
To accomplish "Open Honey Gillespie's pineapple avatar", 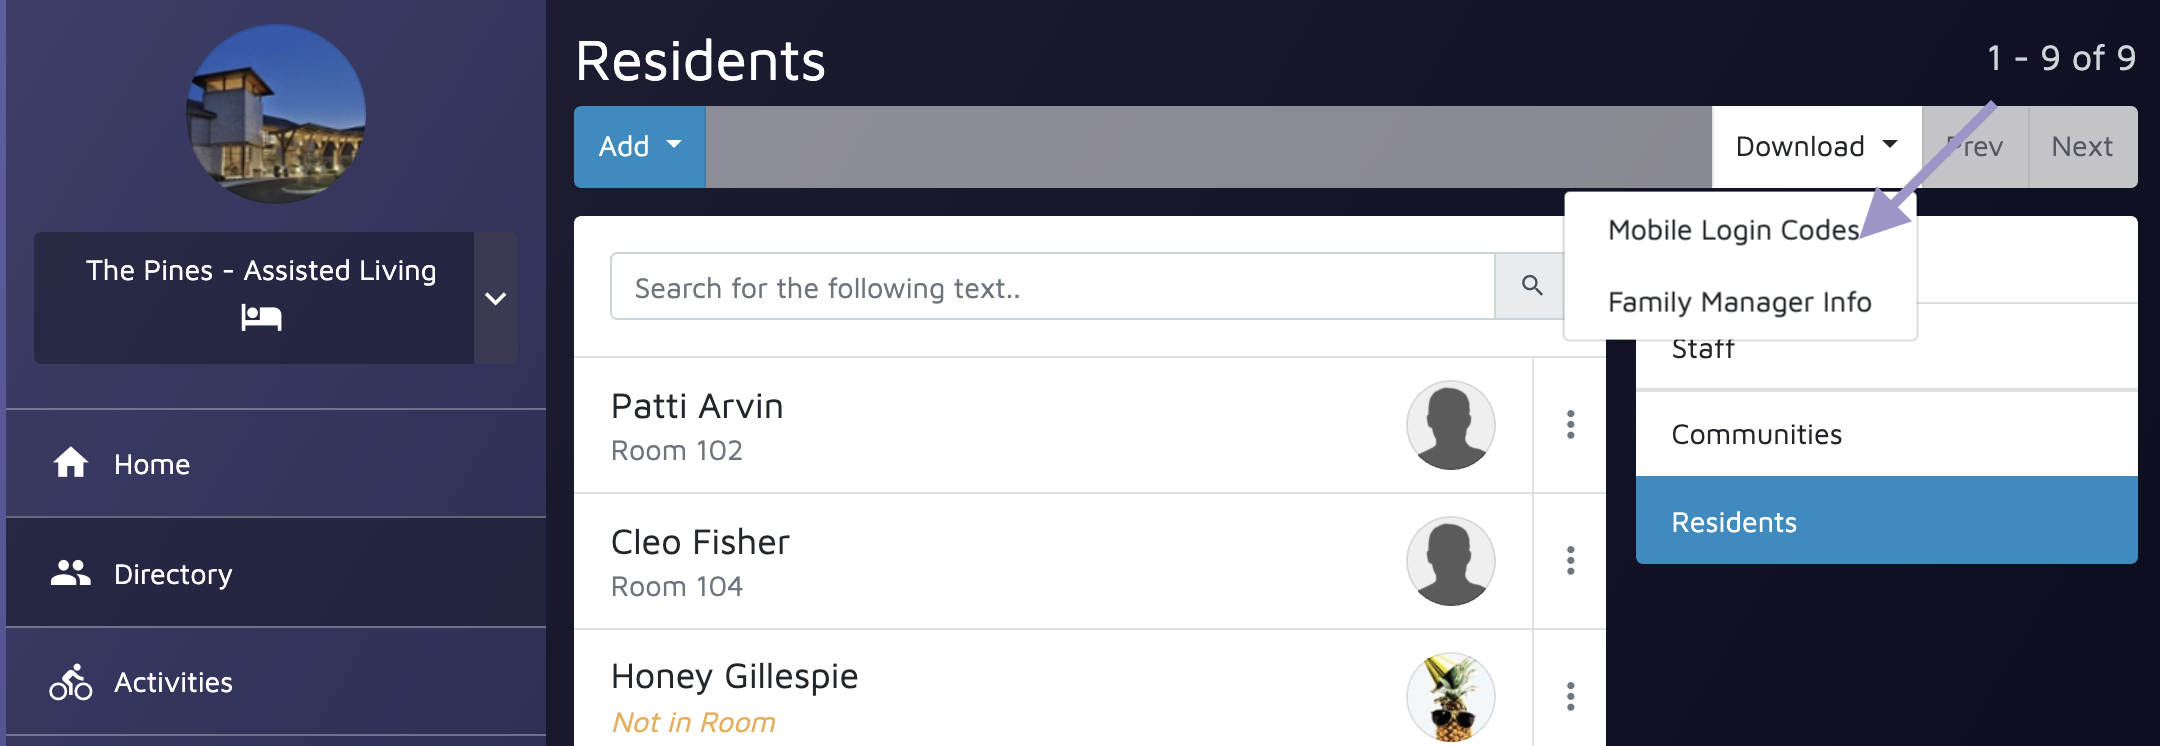I will pyautogui.click(x=1450, y=697).
